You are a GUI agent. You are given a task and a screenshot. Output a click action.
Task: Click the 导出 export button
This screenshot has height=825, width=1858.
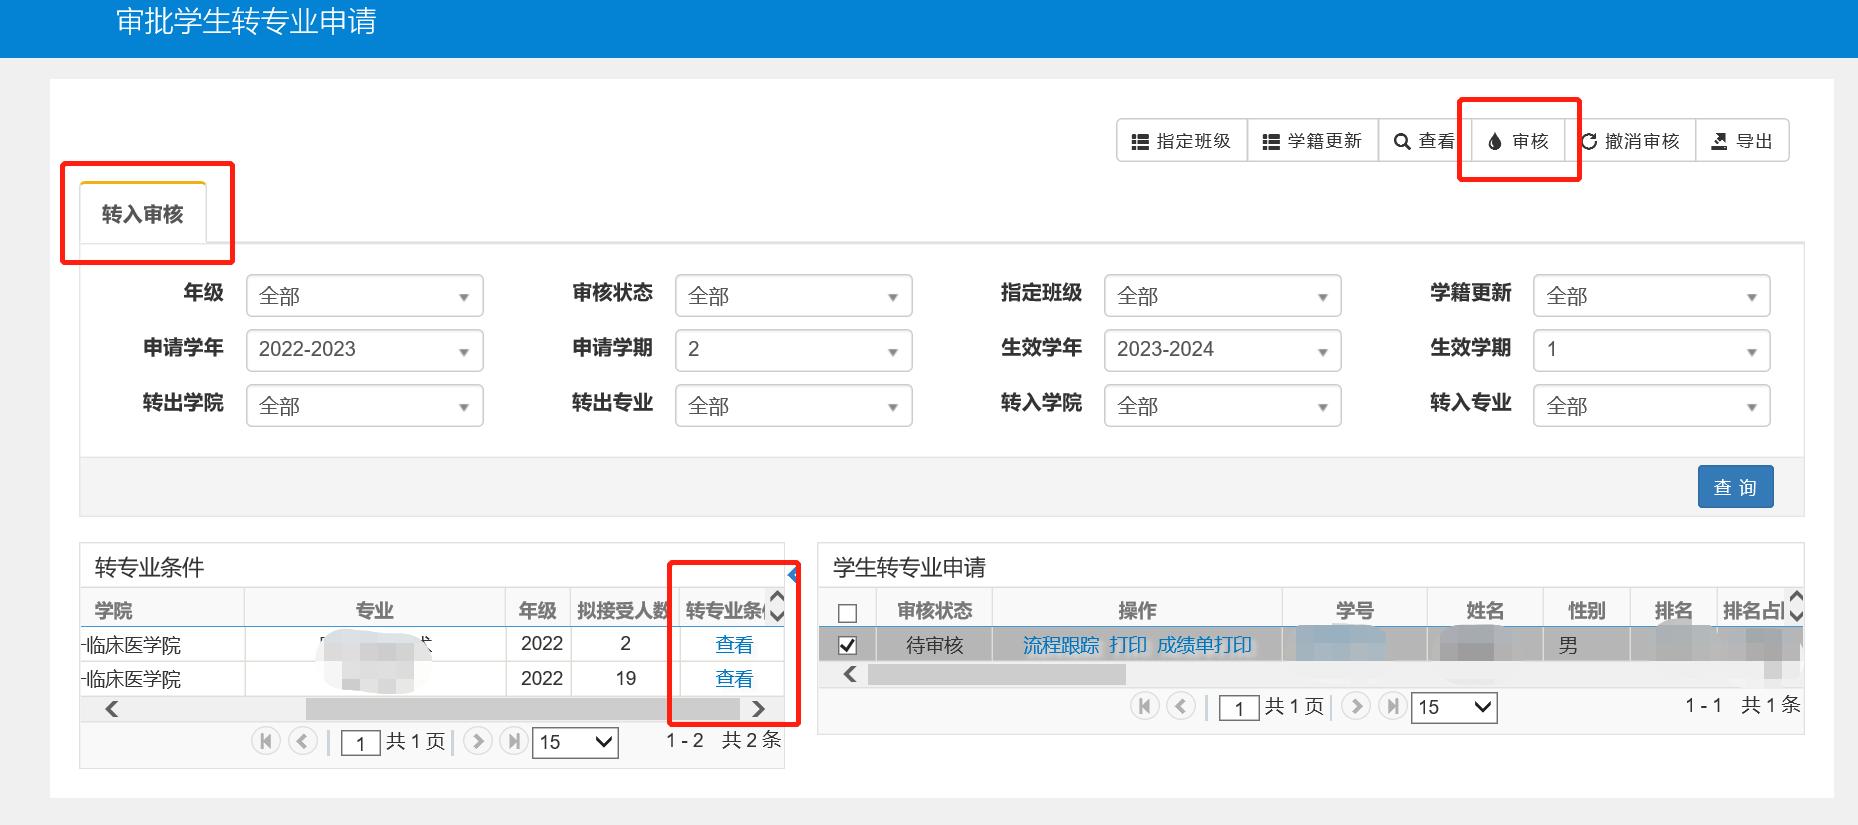pos(1742,141)
